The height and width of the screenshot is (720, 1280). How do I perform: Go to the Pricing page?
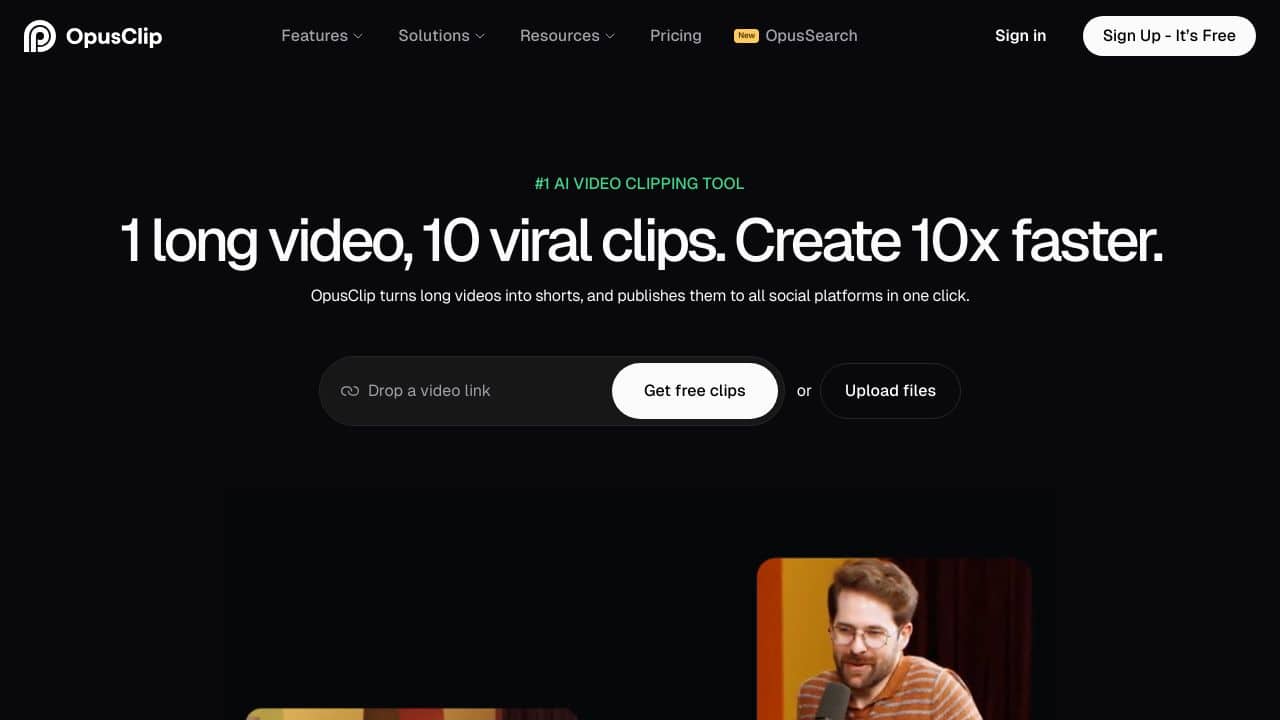coord(676,36)
